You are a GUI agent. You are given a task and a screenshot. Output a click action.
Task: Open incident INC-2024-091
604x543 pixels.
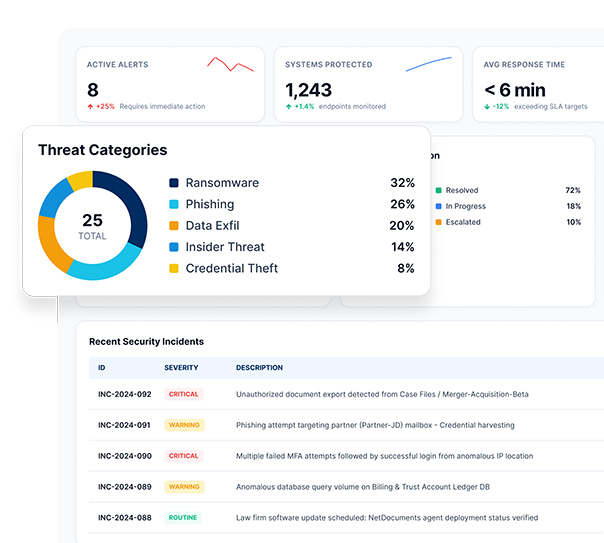[124, 425]
